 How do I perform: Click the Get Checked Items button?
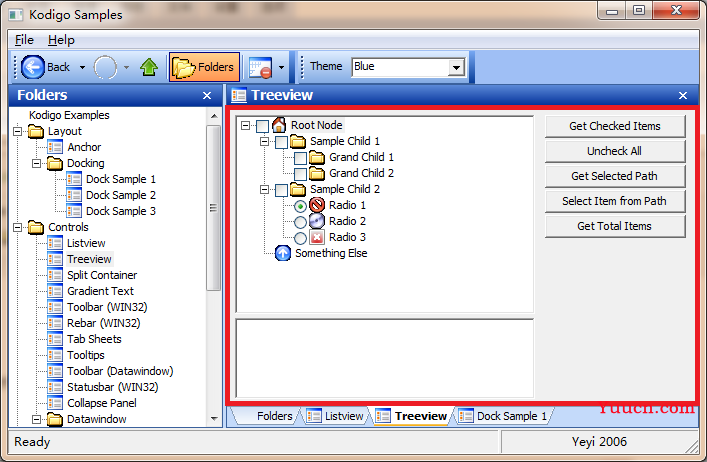click(615, 126)
